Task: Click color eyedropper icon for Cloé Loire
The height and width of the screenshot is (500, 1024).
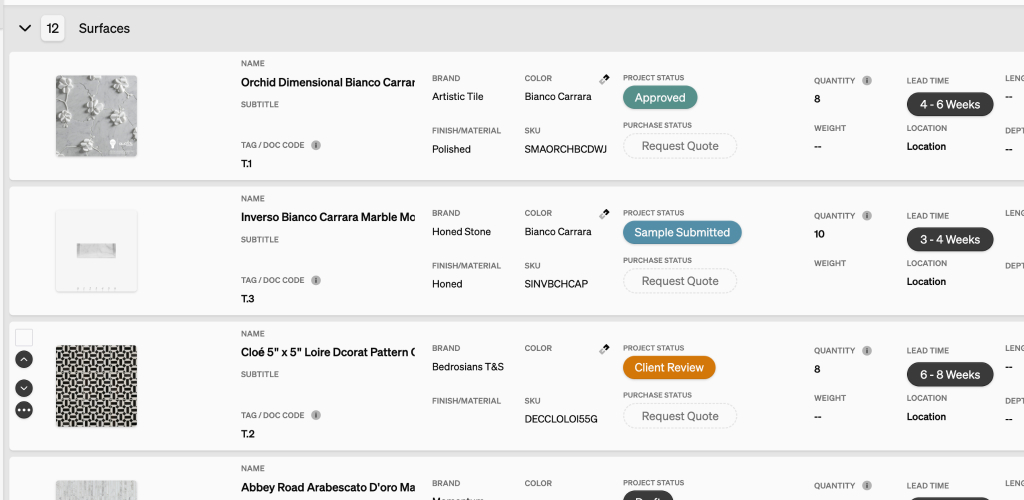Action: 604,349
